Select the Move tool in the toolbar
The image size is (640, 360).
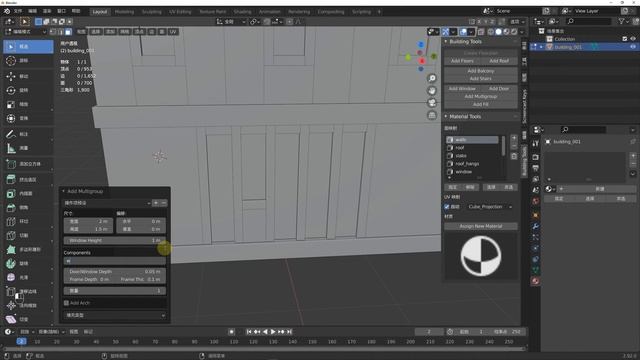[x=28, y=76]
